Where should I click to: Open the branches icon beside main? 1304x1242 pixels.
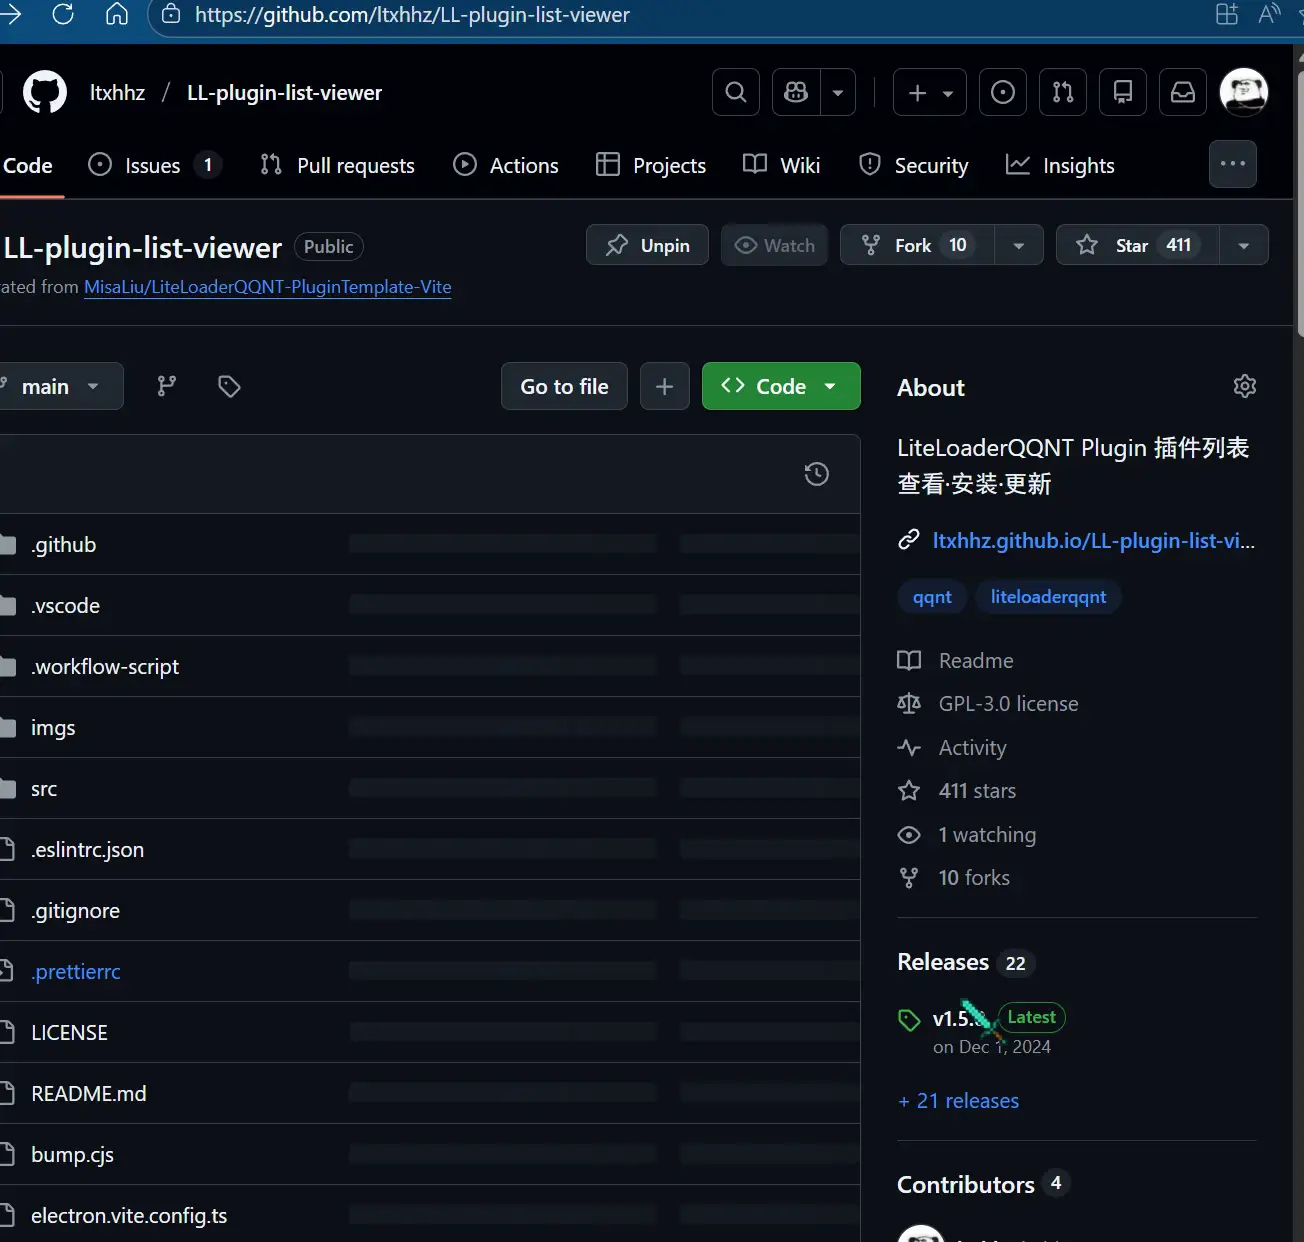167,386
